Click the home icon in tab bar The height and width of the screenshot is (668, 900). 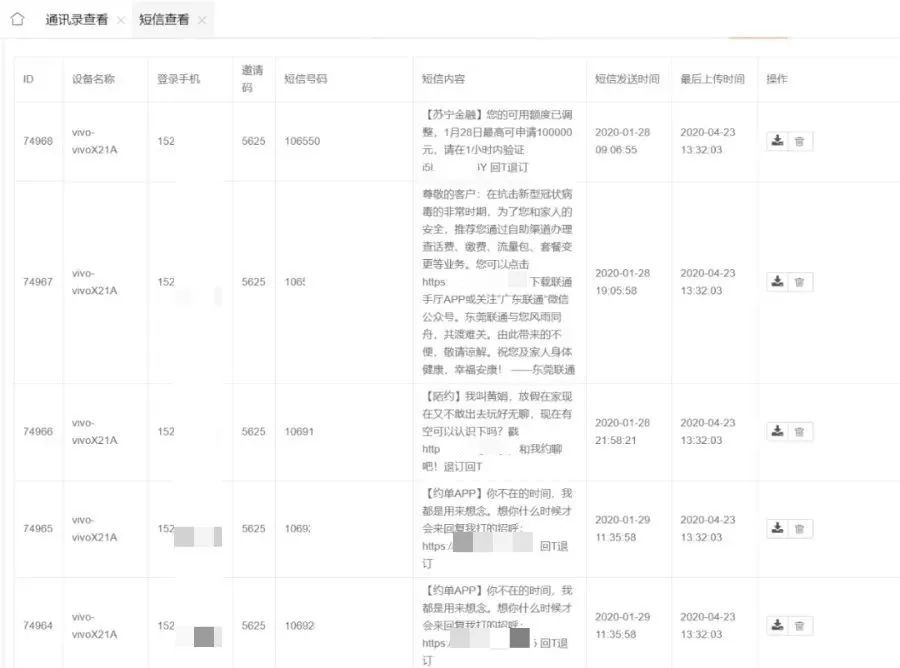pyautogui.click(x=17, y=20)
